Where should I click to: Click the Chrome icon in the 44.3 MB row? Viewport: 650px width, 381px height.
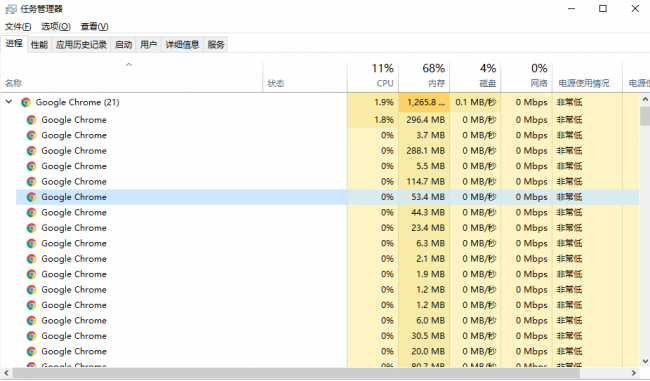coord(32,213)
